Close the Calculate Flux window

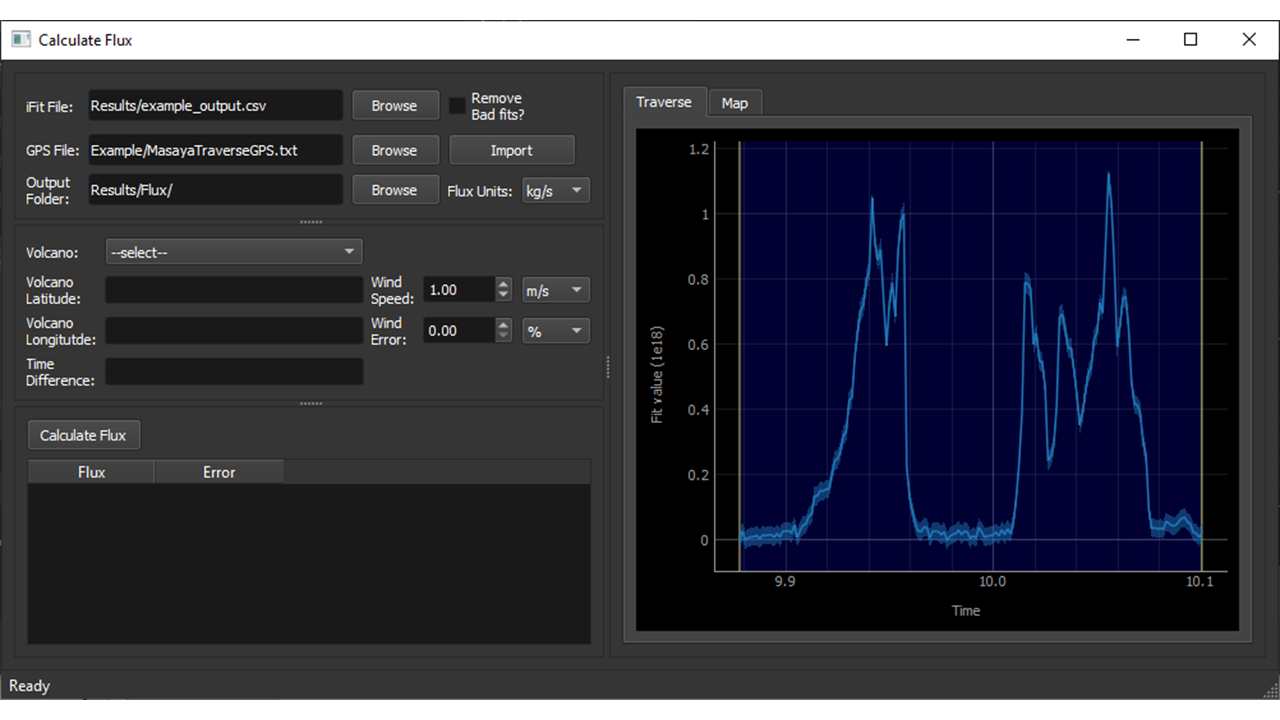click(x=1249, y=40)
